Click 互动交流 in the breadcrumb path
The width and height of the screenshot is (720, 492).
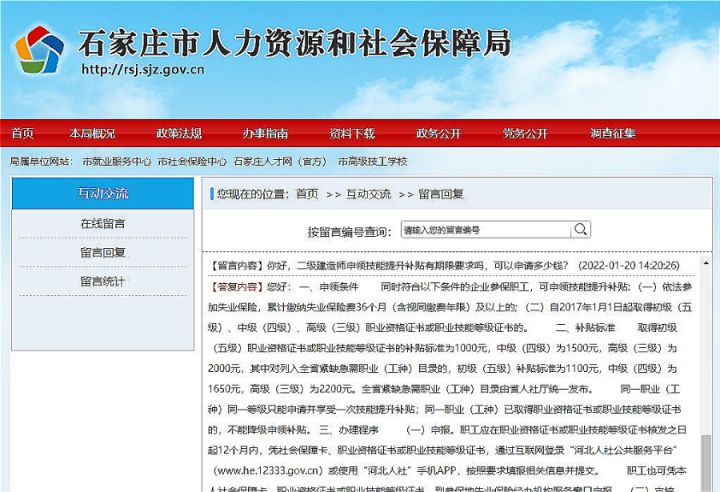pos(370,194)
